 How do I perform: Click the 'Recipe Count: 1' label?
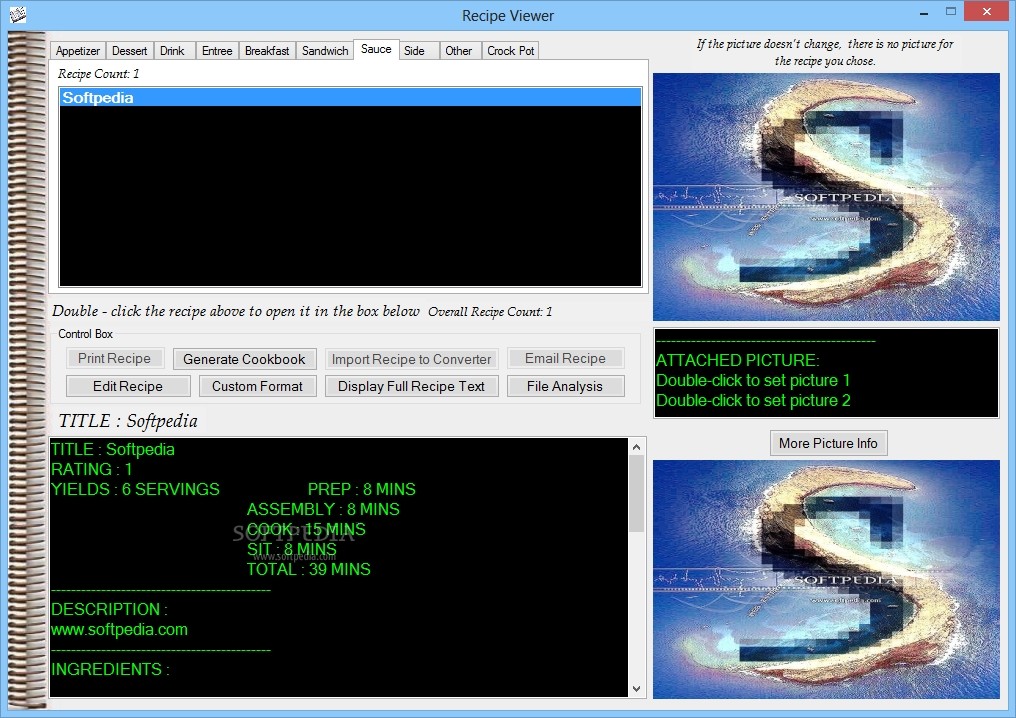98,74
